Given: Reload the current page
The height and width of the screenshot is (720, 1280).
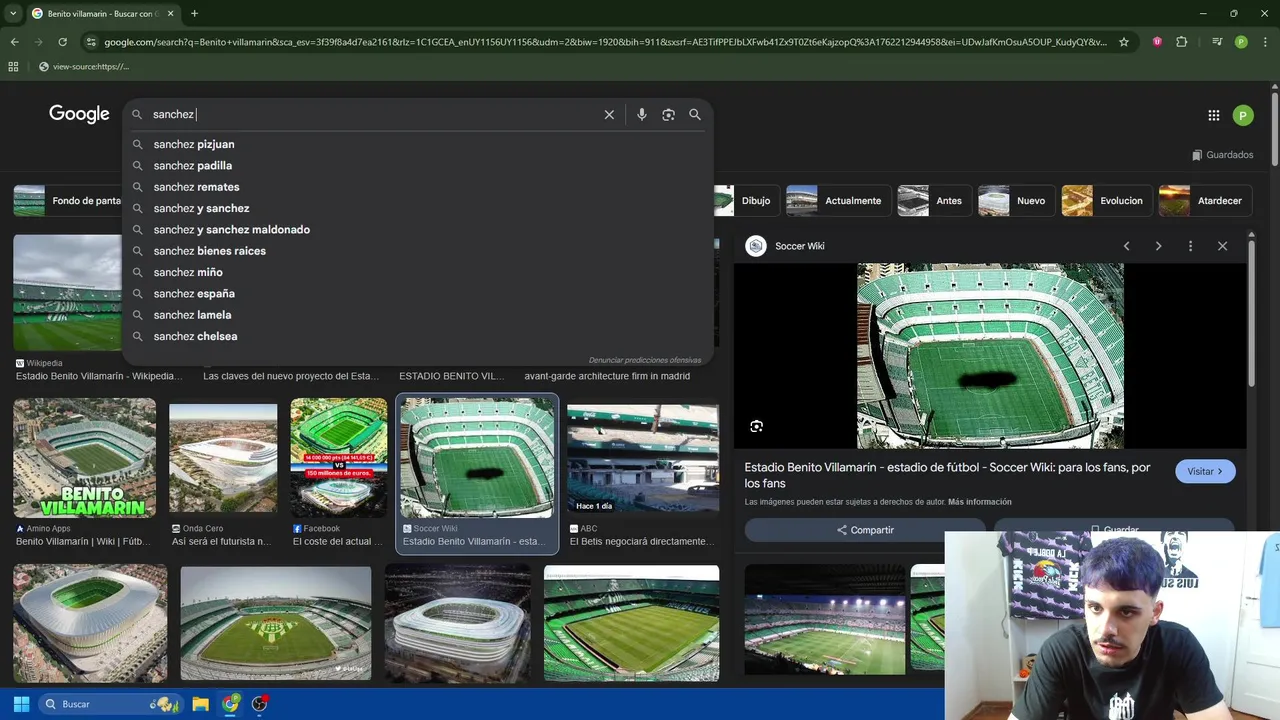Looking at the screenshot, I should click(x=62, y=42).
